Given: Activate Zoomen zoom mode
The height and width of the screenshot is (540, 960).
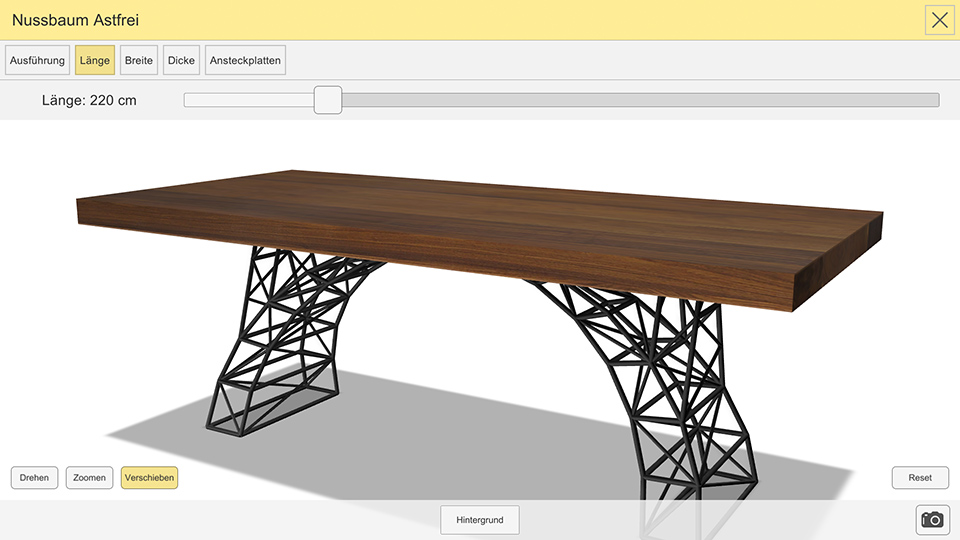Looking at the screenshot, I should click(89, 478).
